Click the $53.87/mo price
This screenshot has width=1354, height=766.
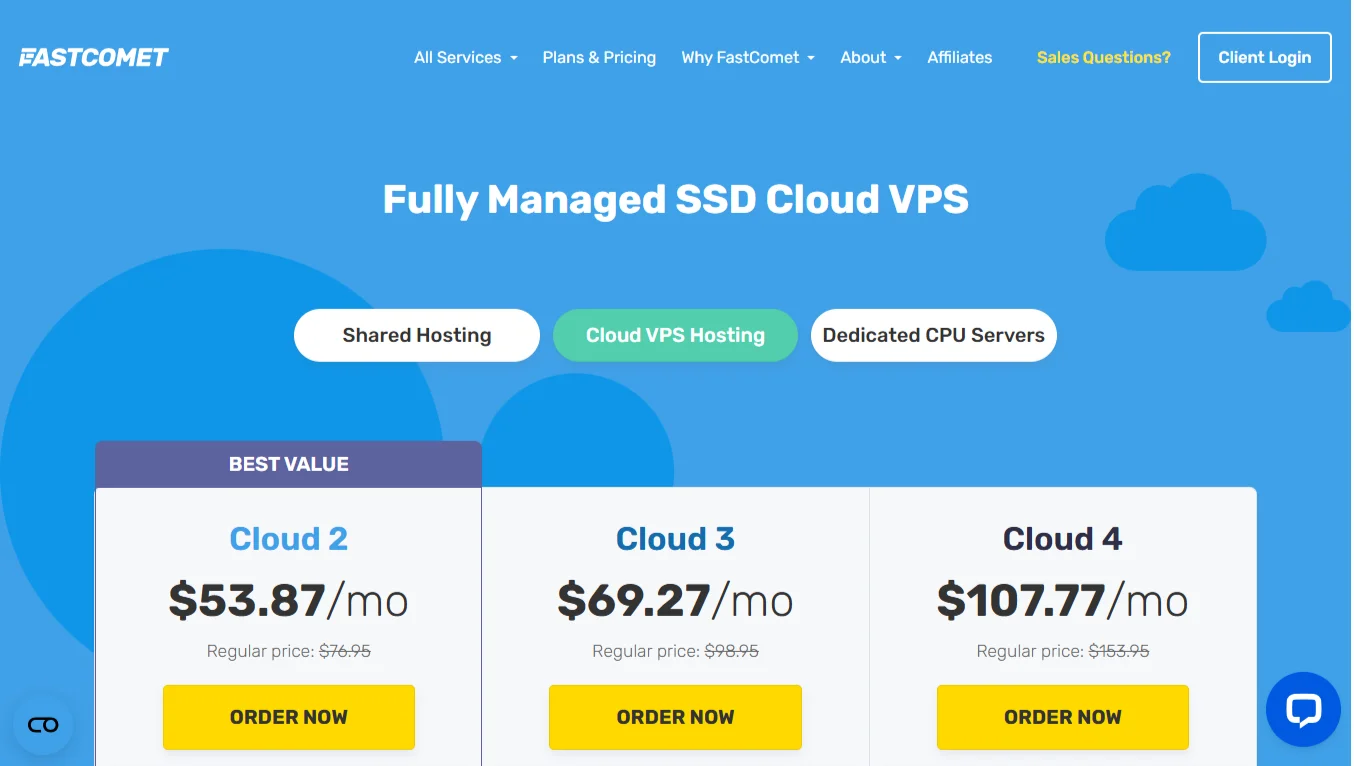click(289, 600)
